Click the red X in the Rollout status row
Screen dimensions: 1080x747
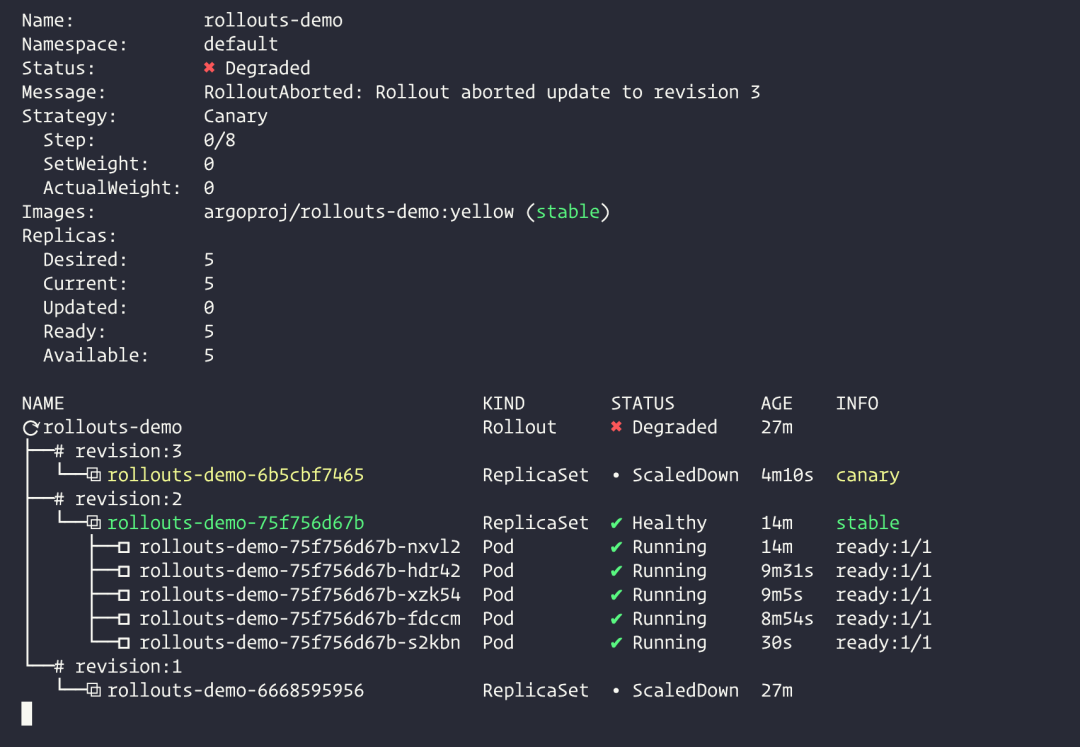pos(616,427)
